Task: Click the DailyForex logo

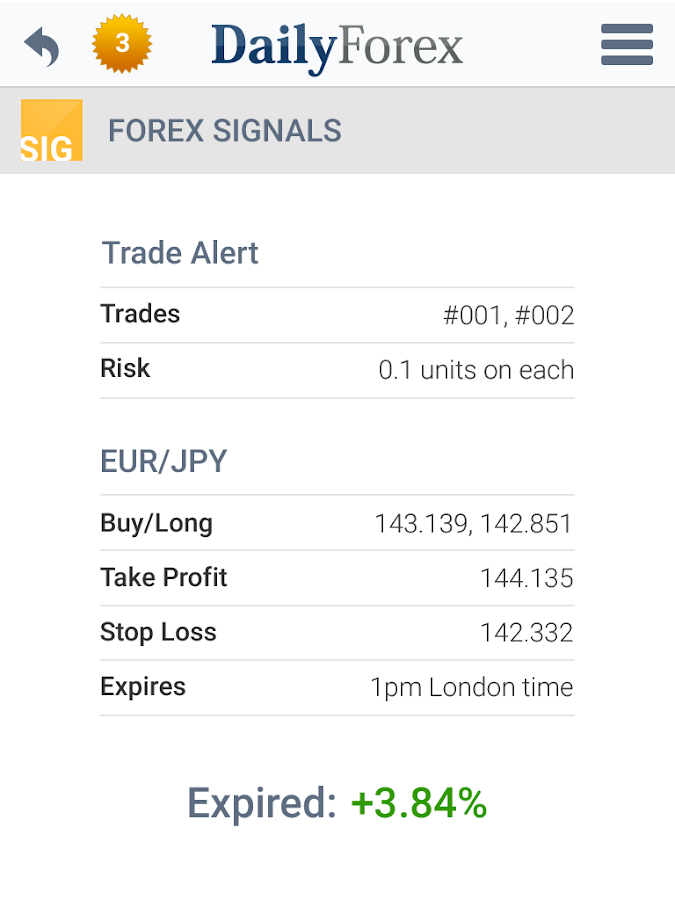Action: tap(337, 46)
